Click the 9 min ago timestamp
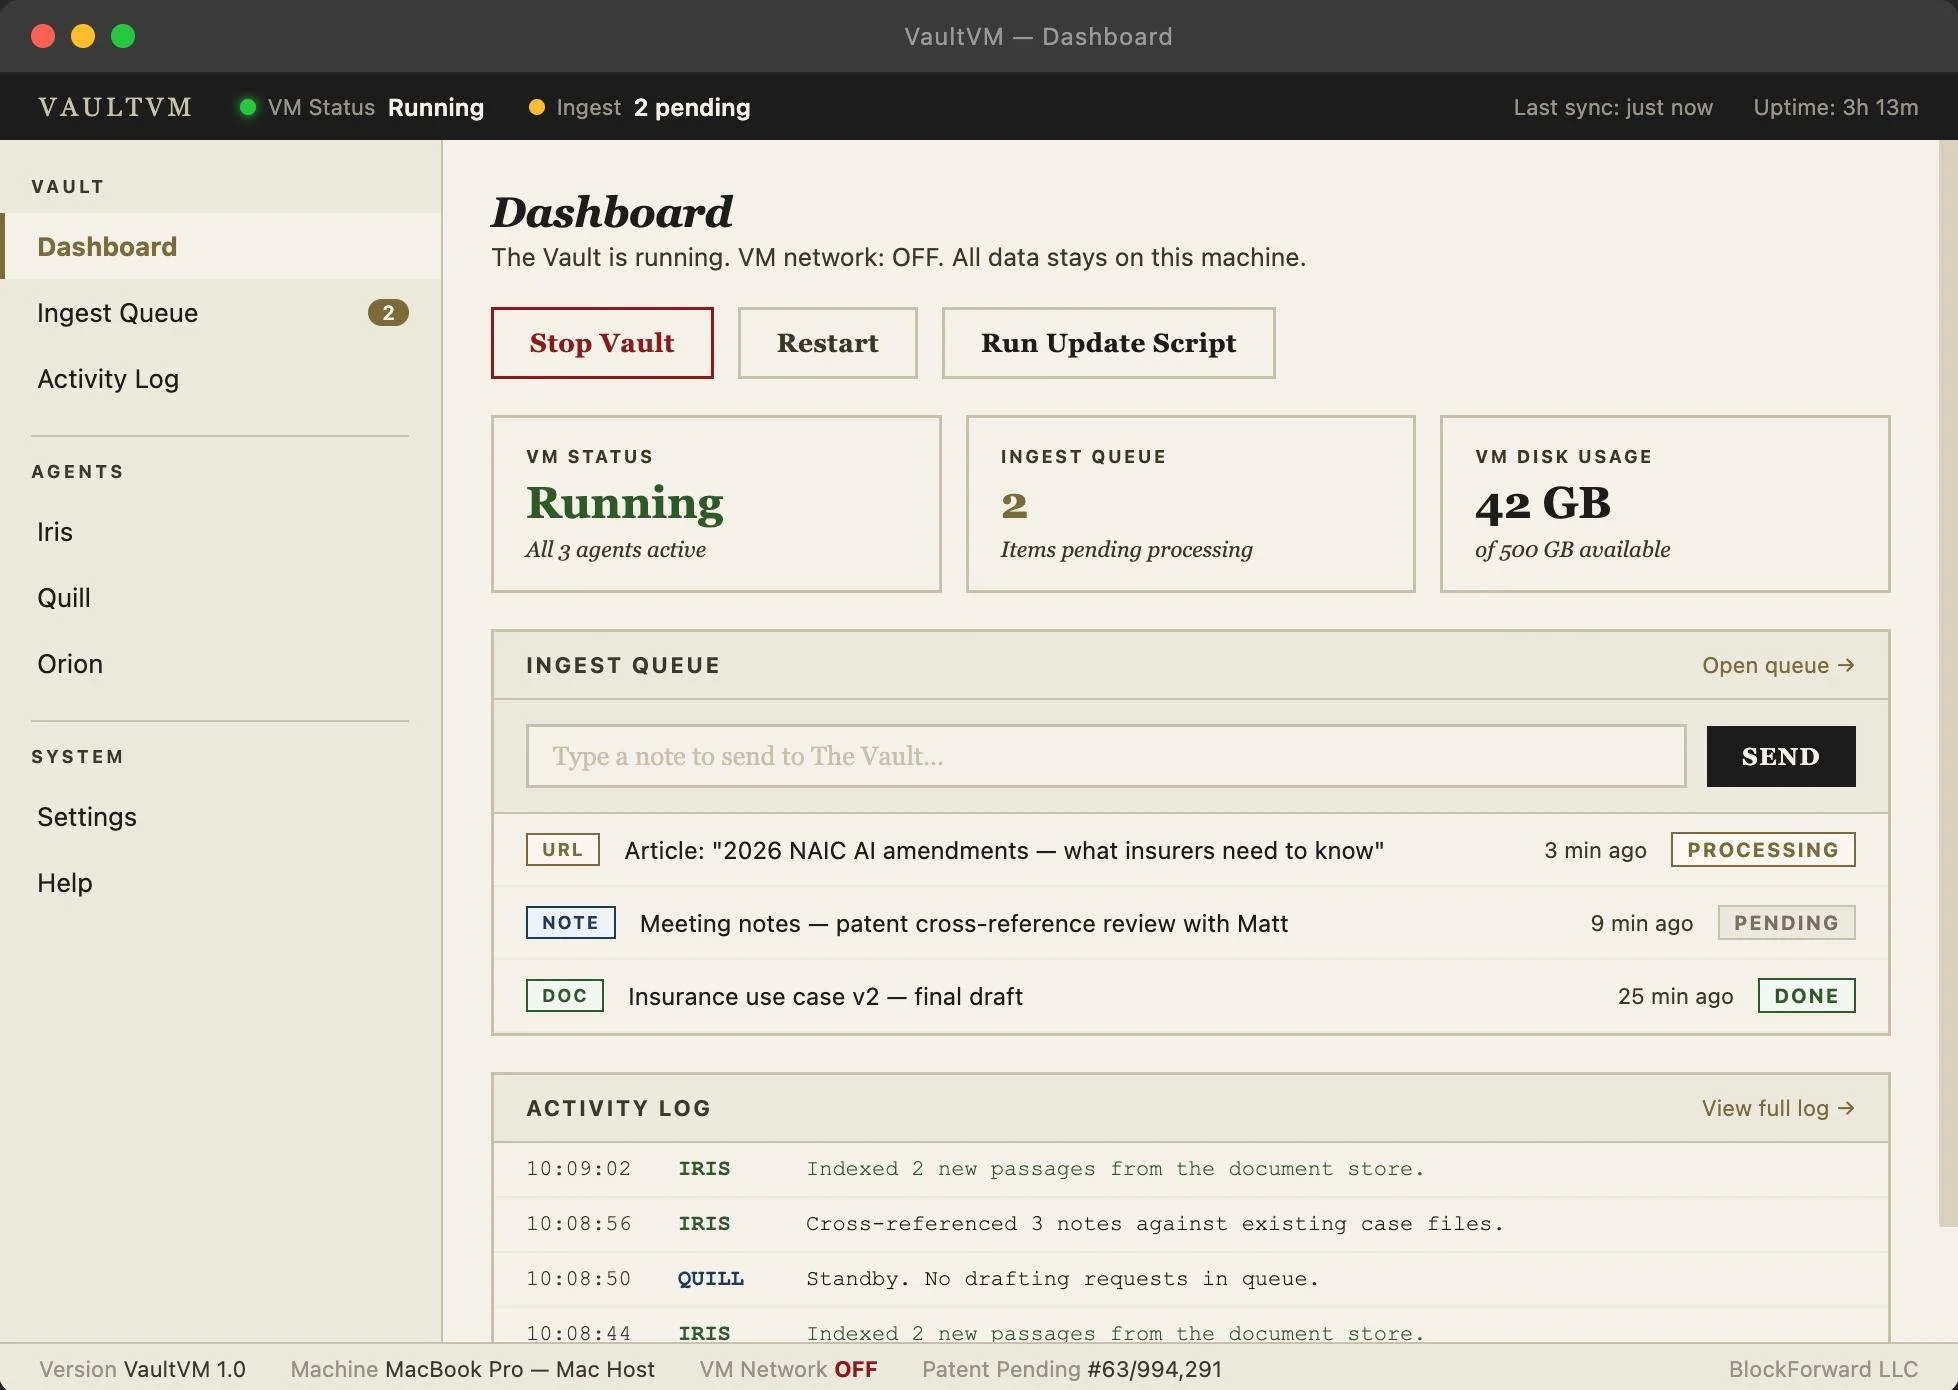The width and height of the screenshot is (1958, 1390). tap(1642, 924)
